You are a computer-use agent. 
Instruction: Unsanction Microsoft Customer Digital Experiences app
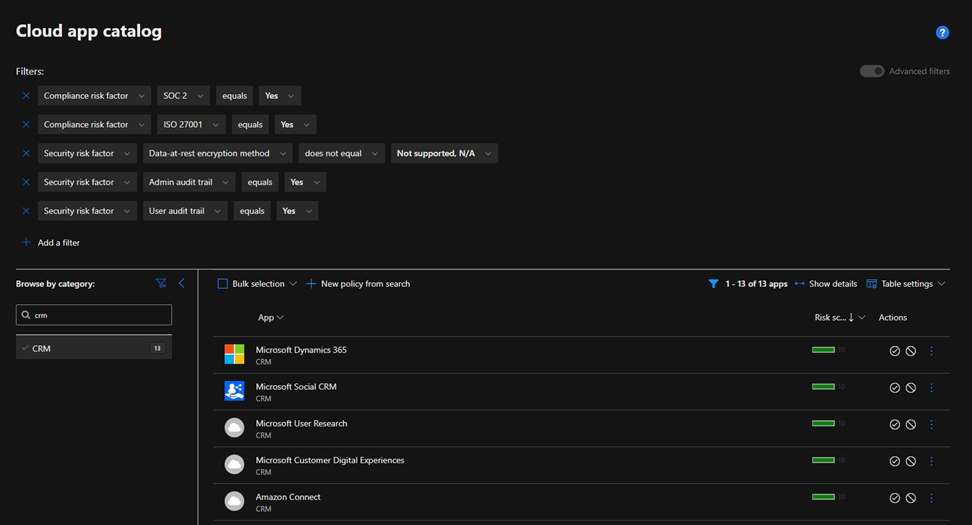[x=911, y=461]
